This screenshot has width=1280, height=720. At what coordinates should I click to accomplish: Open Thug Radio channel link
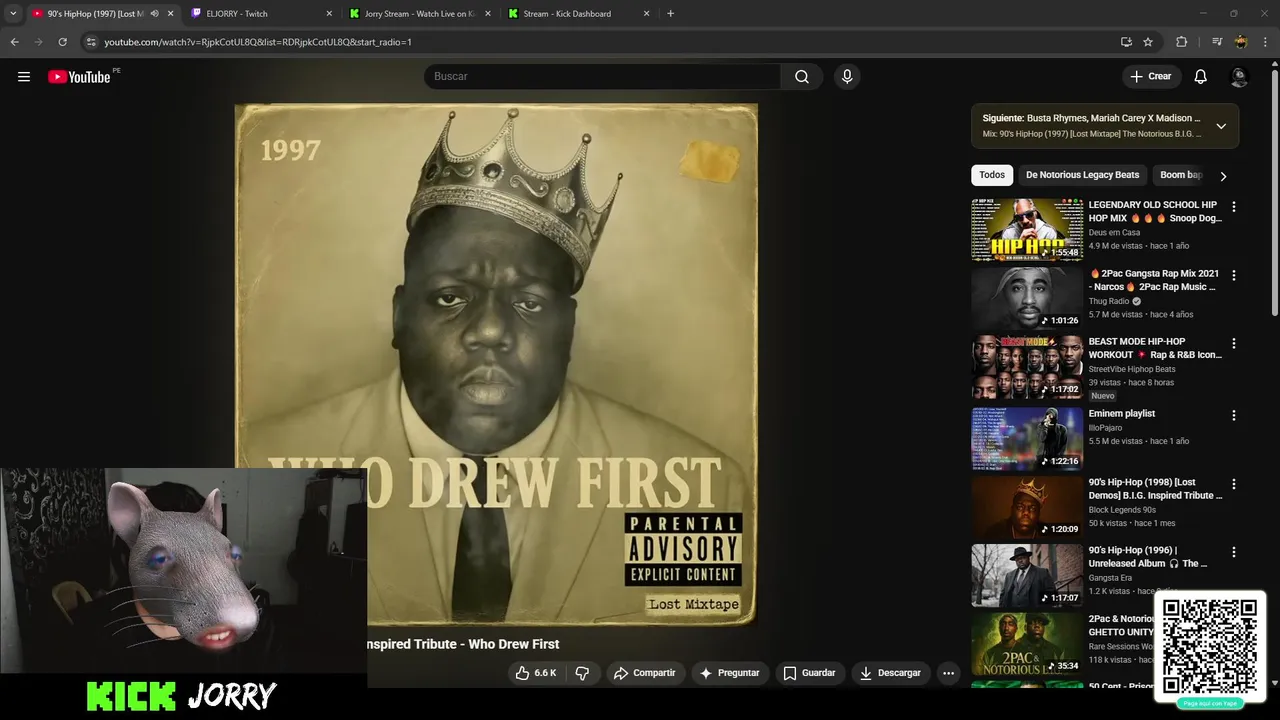click(1109, 301)
